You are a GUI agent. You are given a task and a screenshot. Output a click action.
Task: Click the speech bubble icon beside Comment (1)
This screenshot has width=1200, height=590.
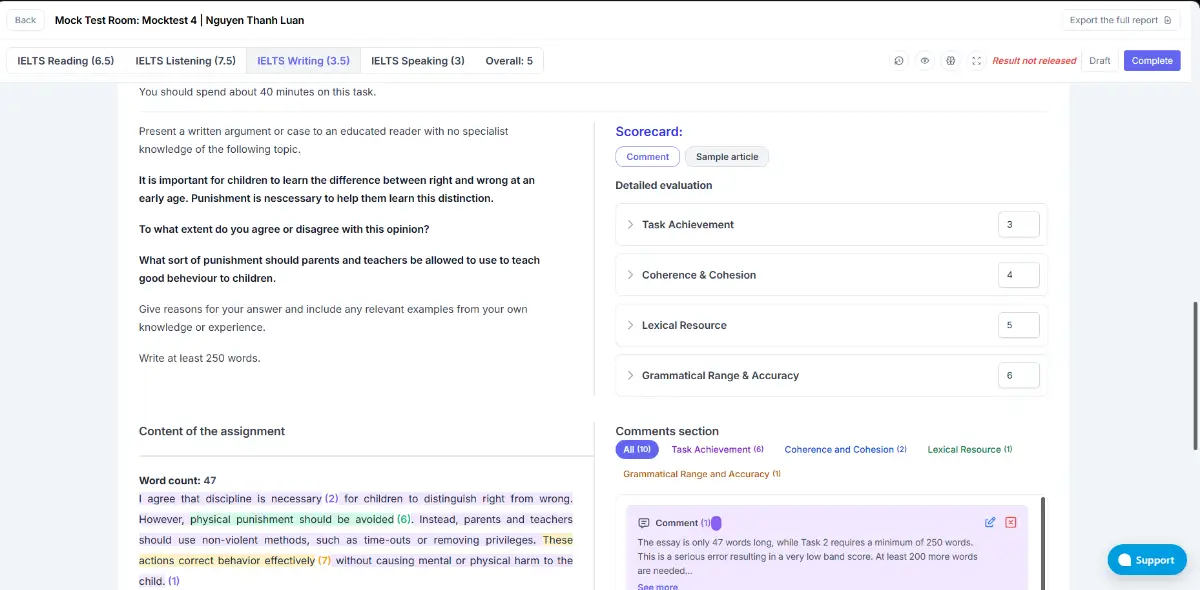point(644,523)
